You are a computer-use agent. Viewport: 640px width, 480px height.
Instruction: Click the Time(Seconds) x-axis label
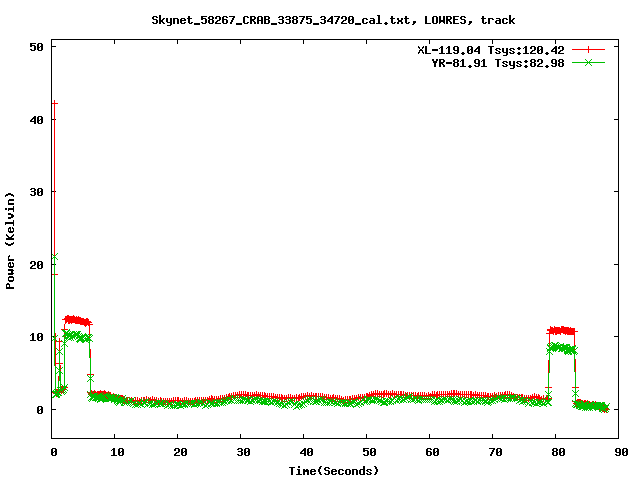click(334, 471)
